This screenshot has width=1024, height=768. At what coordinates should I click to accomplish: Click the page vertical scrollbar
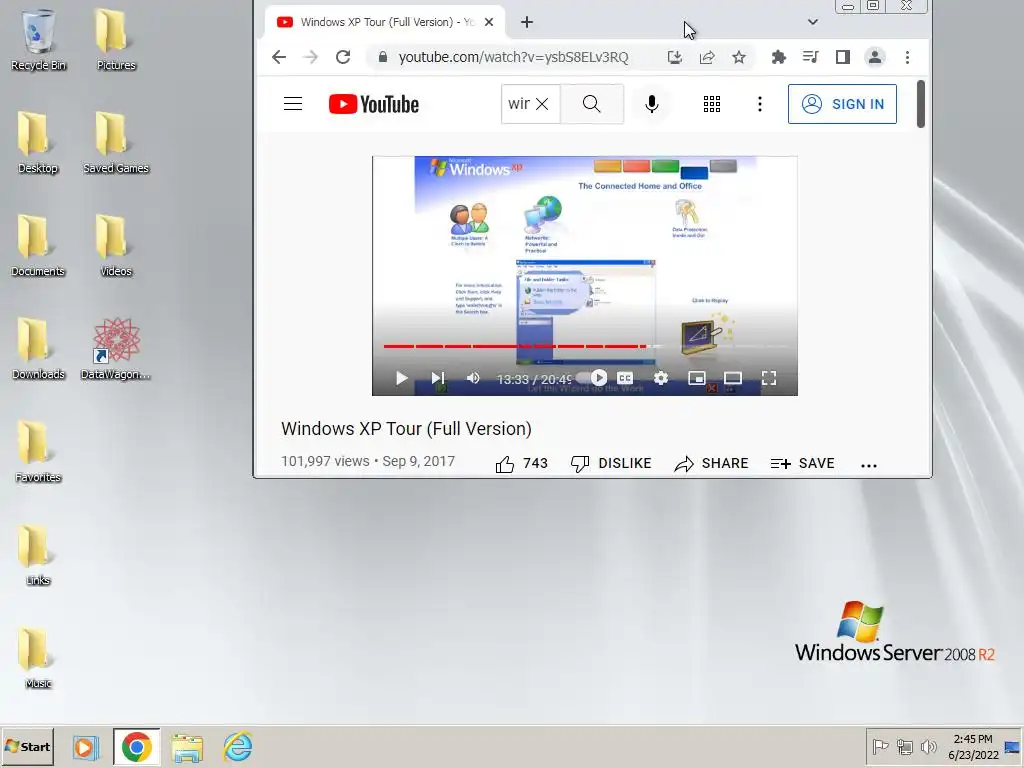921,104
